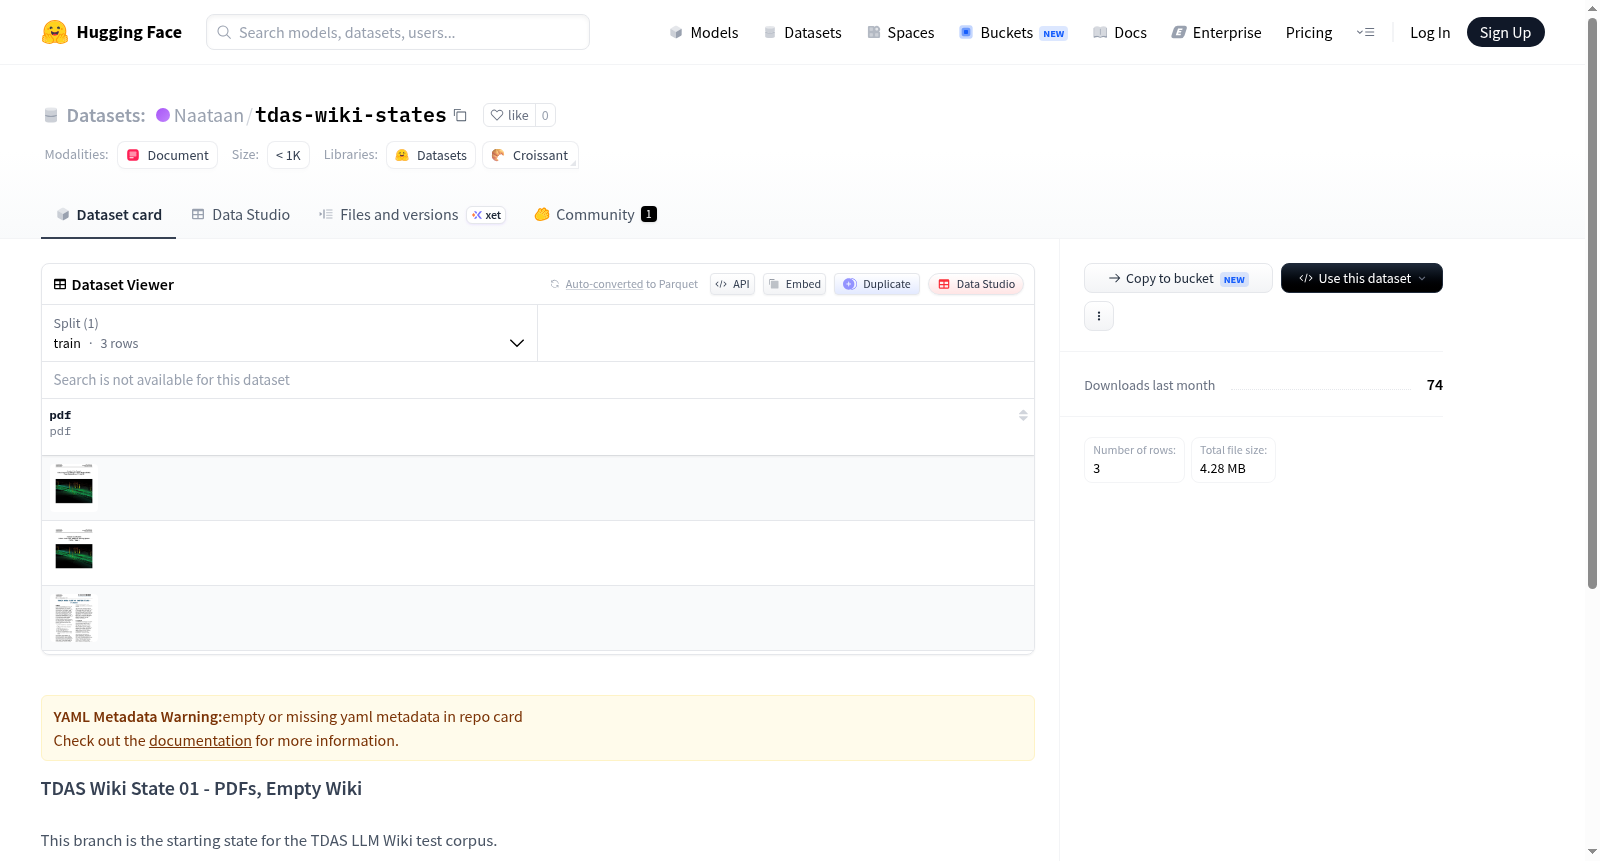Open the third PDF thumbnail with text columns
The width and height of the screenshot is (1600, 861).
click(74, 618)
